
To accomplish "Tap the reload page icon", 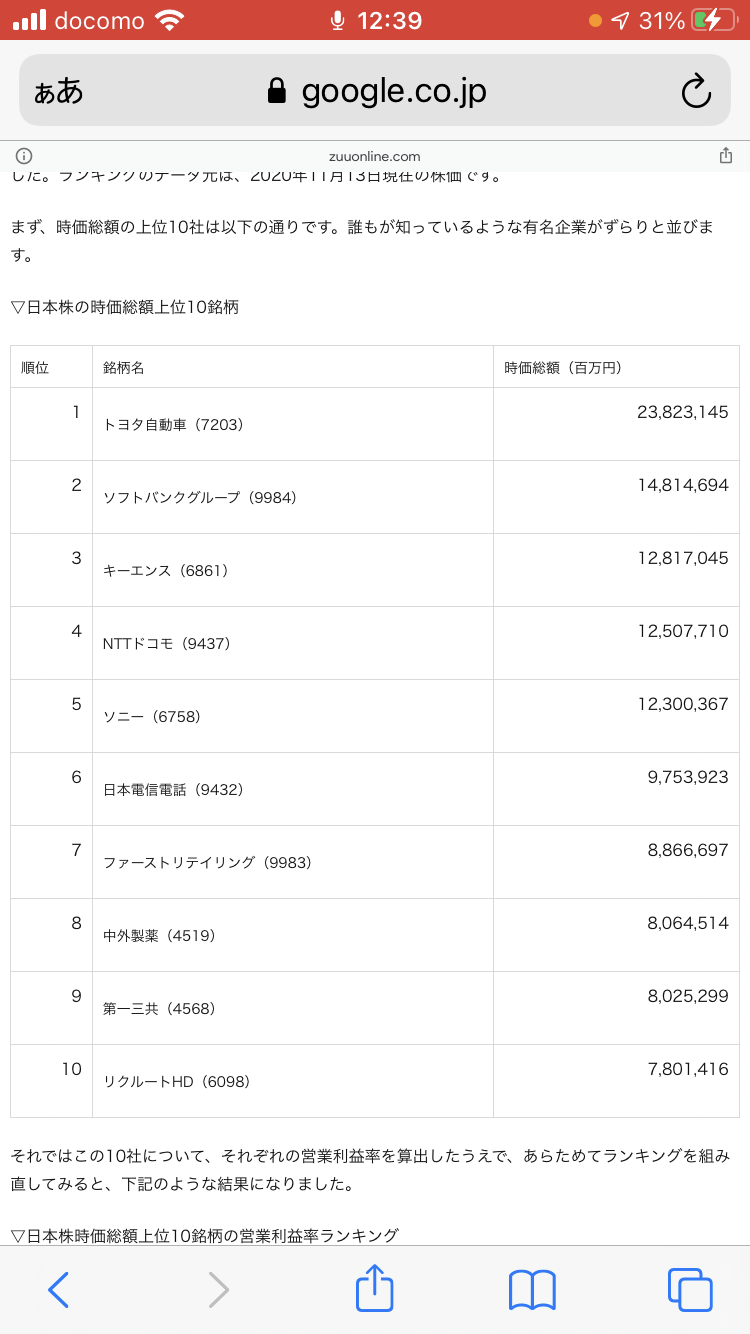I will point(695,91).
